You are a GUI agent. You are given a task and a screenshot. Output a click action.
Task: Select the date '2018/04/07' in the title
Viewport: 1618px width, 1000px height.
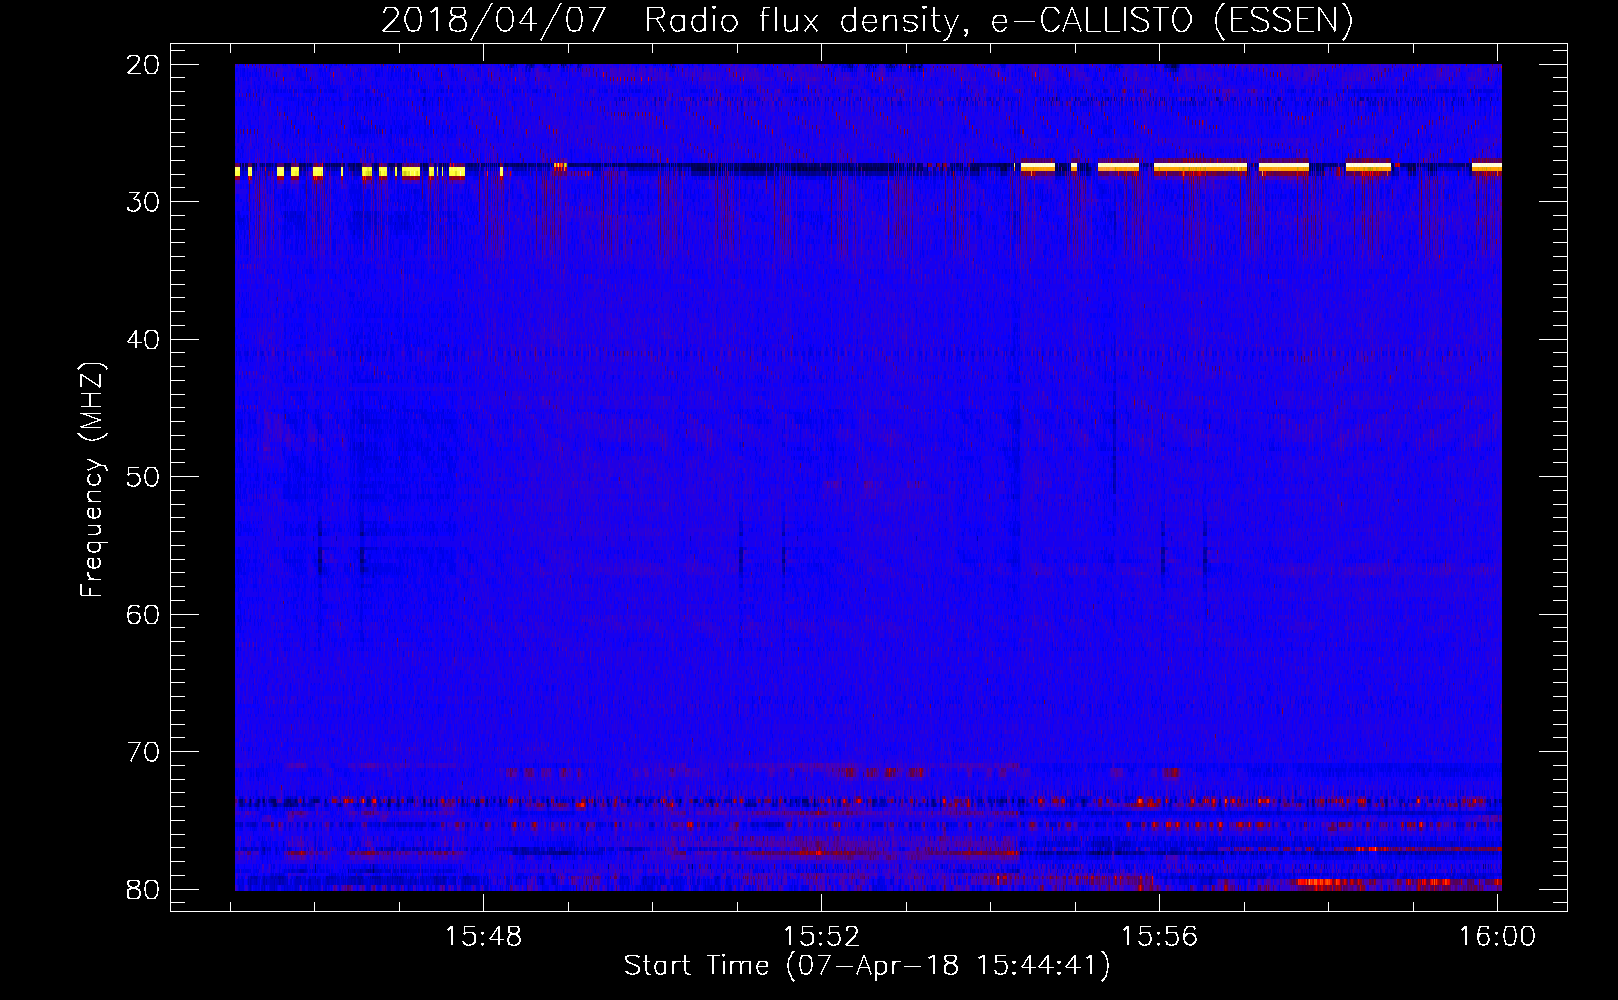coord(494,20)
